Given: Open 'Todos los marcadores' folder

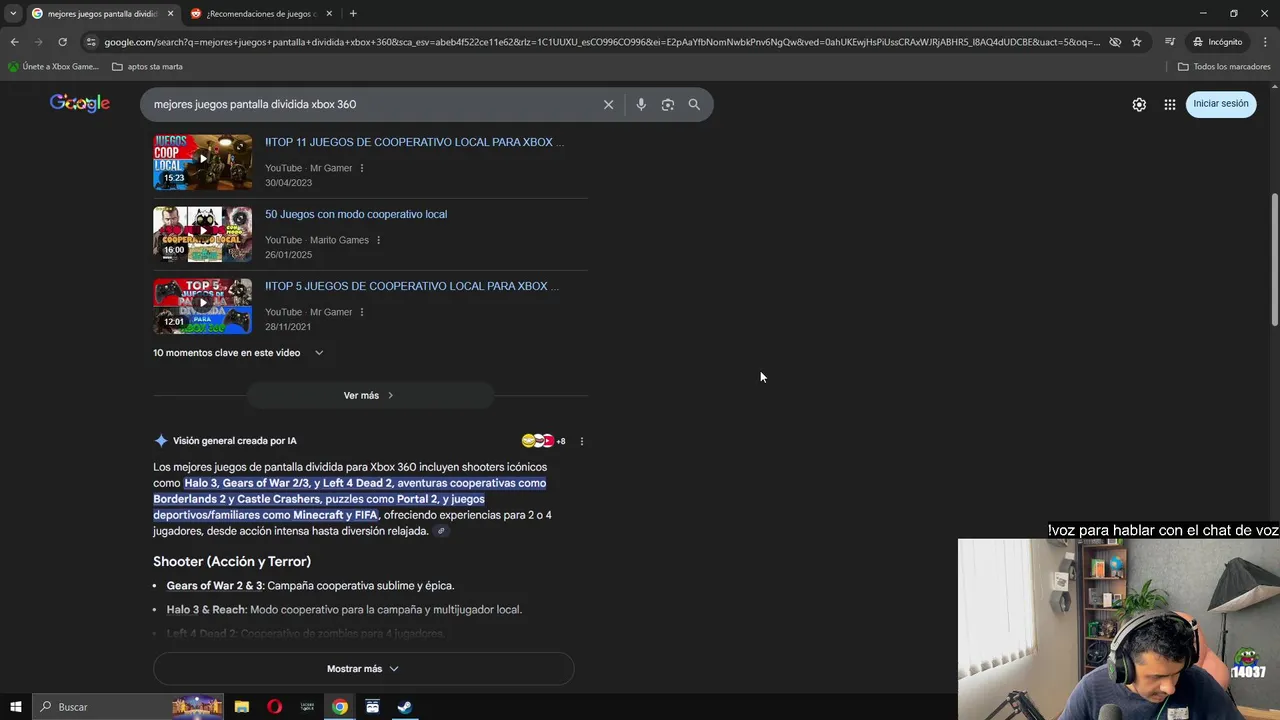Looking at the screenshot, I should tap(1224, 67).
